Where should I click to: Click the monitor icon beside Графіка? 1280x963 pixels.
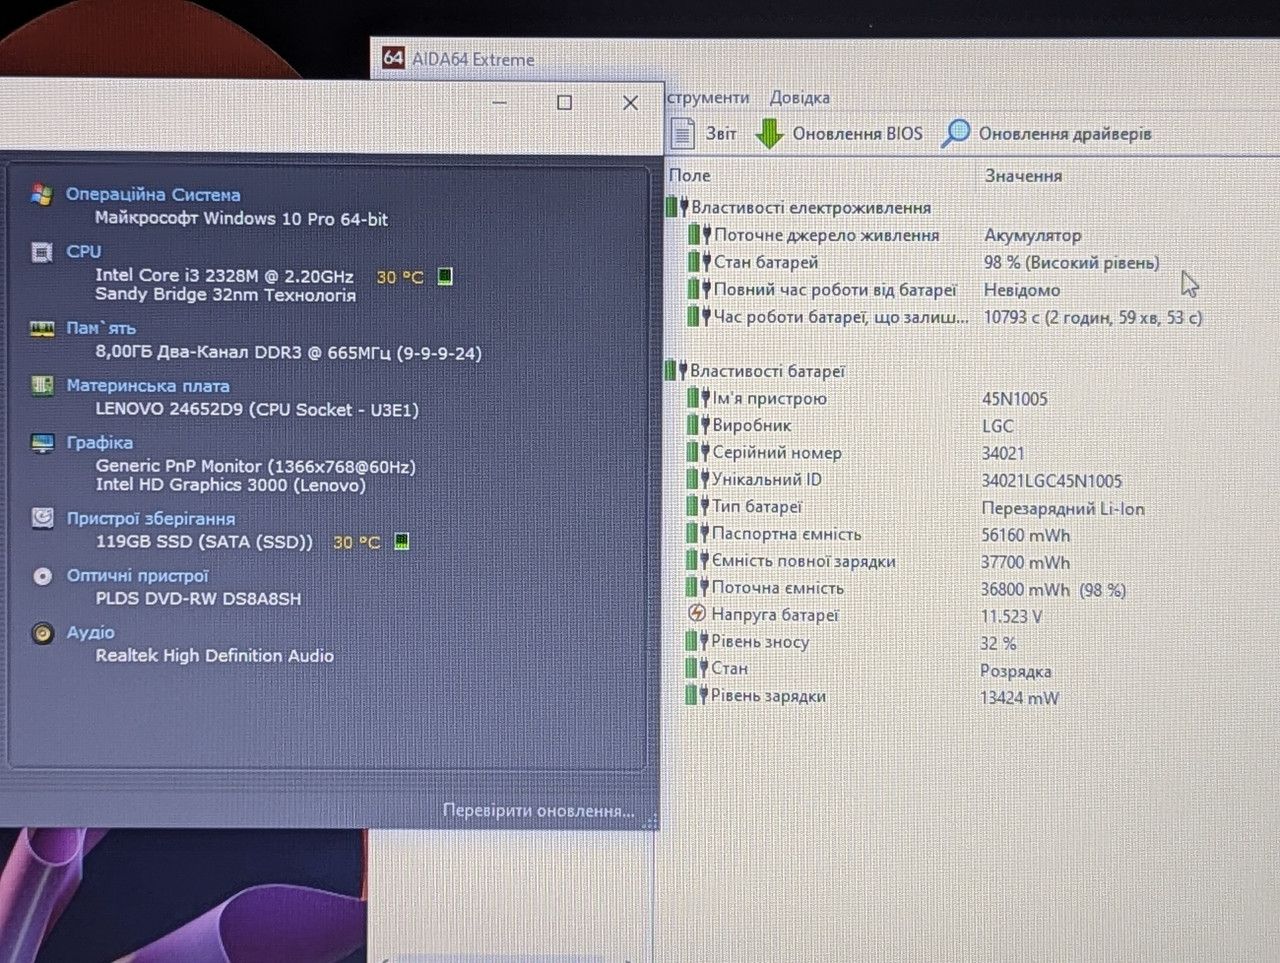tap(42, 443)
